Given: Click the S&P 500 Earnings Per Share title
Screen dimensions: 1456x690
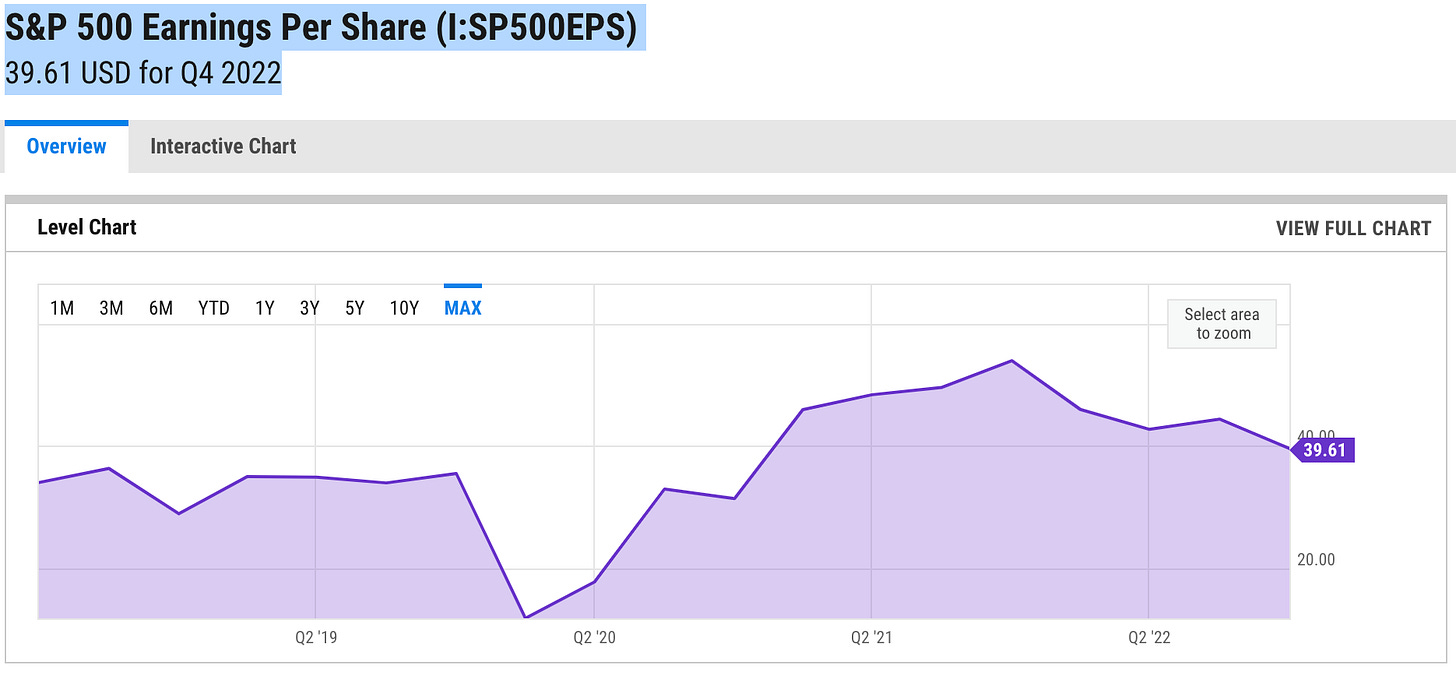Looking at the screenshot, I should 321,27.
